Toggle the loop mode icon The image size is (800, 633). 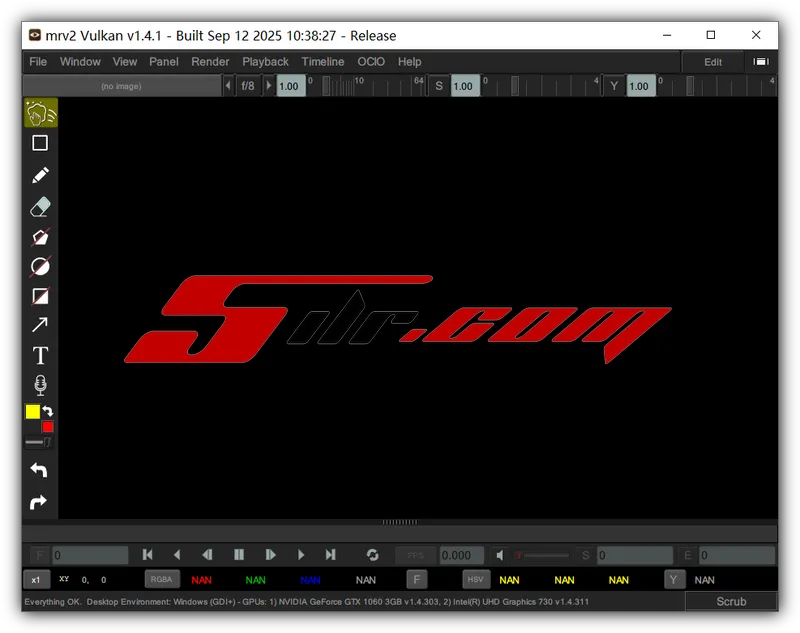[372, 555]
